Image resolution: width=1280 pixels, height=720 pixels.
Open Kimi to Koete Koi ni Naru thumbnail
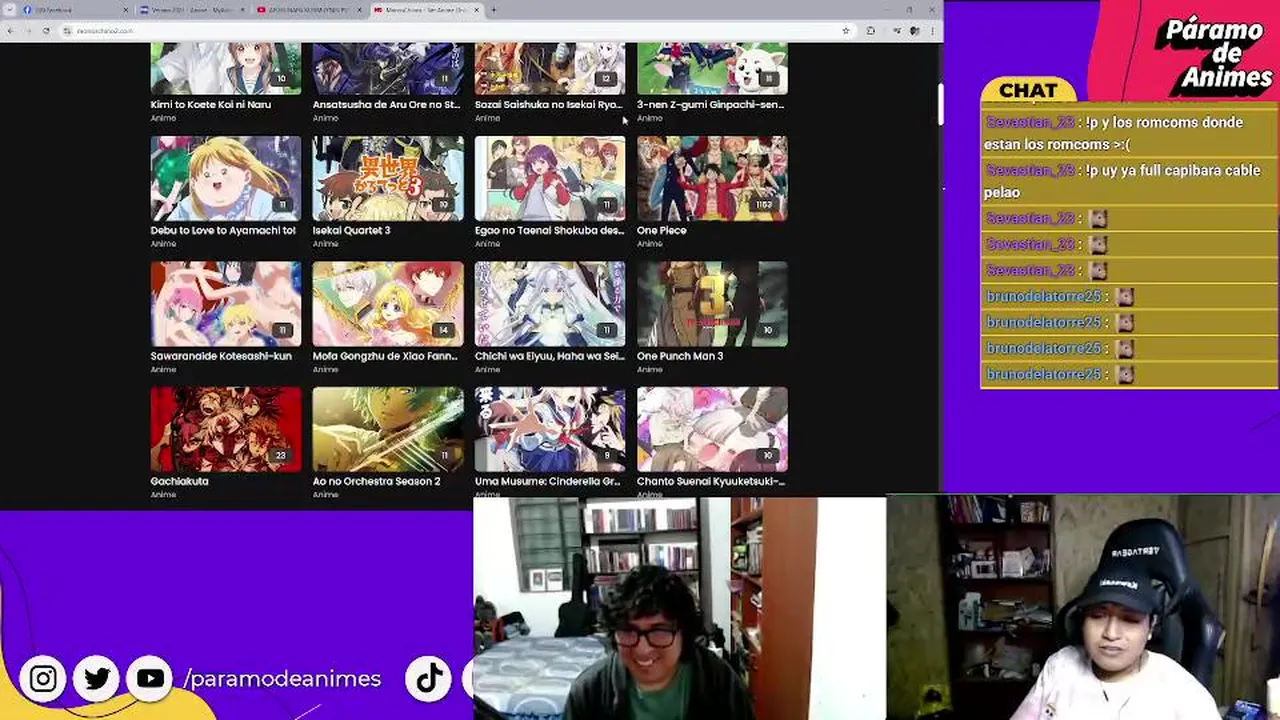(x=226, y=68)
